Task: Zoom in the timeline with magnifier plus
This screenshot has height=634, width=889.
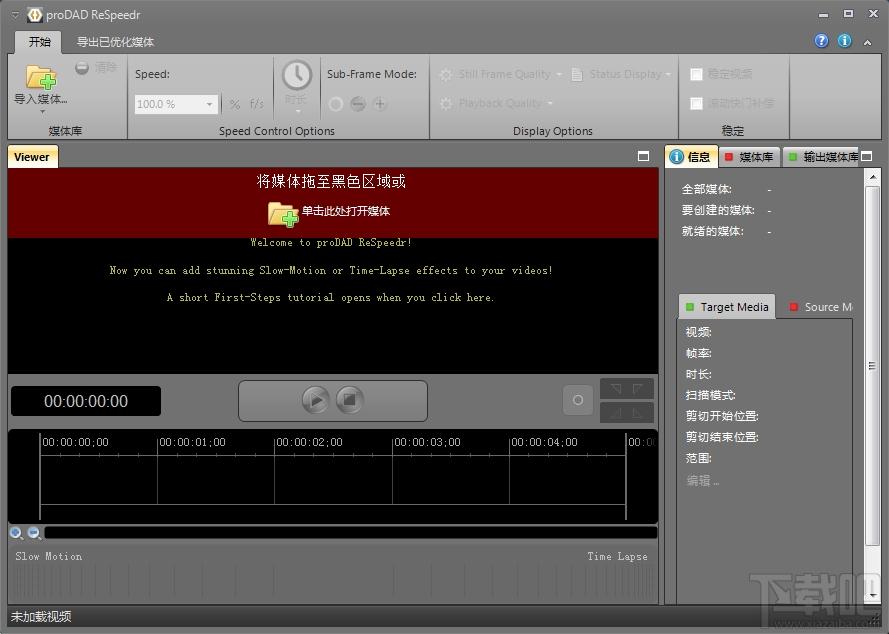Action: 16,533
